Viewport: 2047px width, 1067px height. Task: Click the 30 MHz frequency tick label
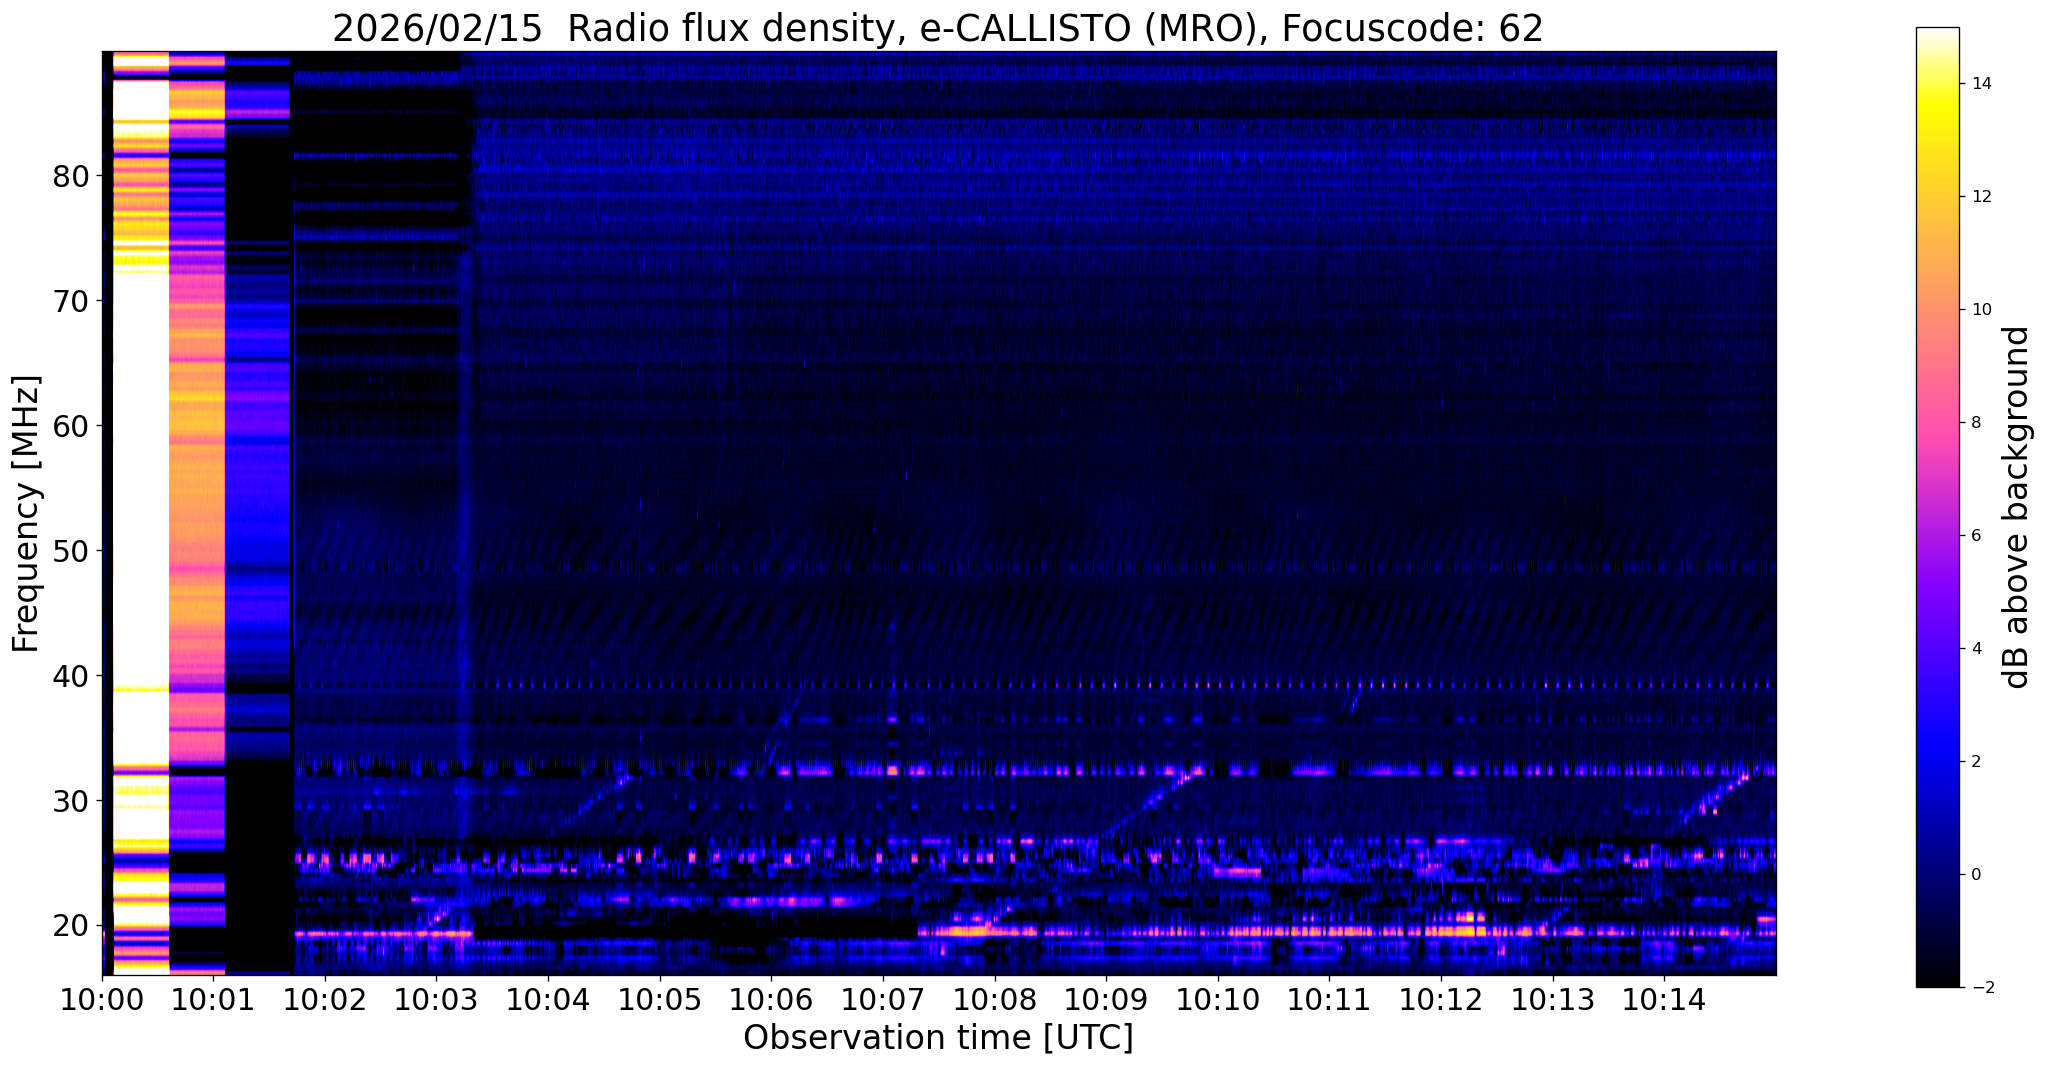(71, 801)
